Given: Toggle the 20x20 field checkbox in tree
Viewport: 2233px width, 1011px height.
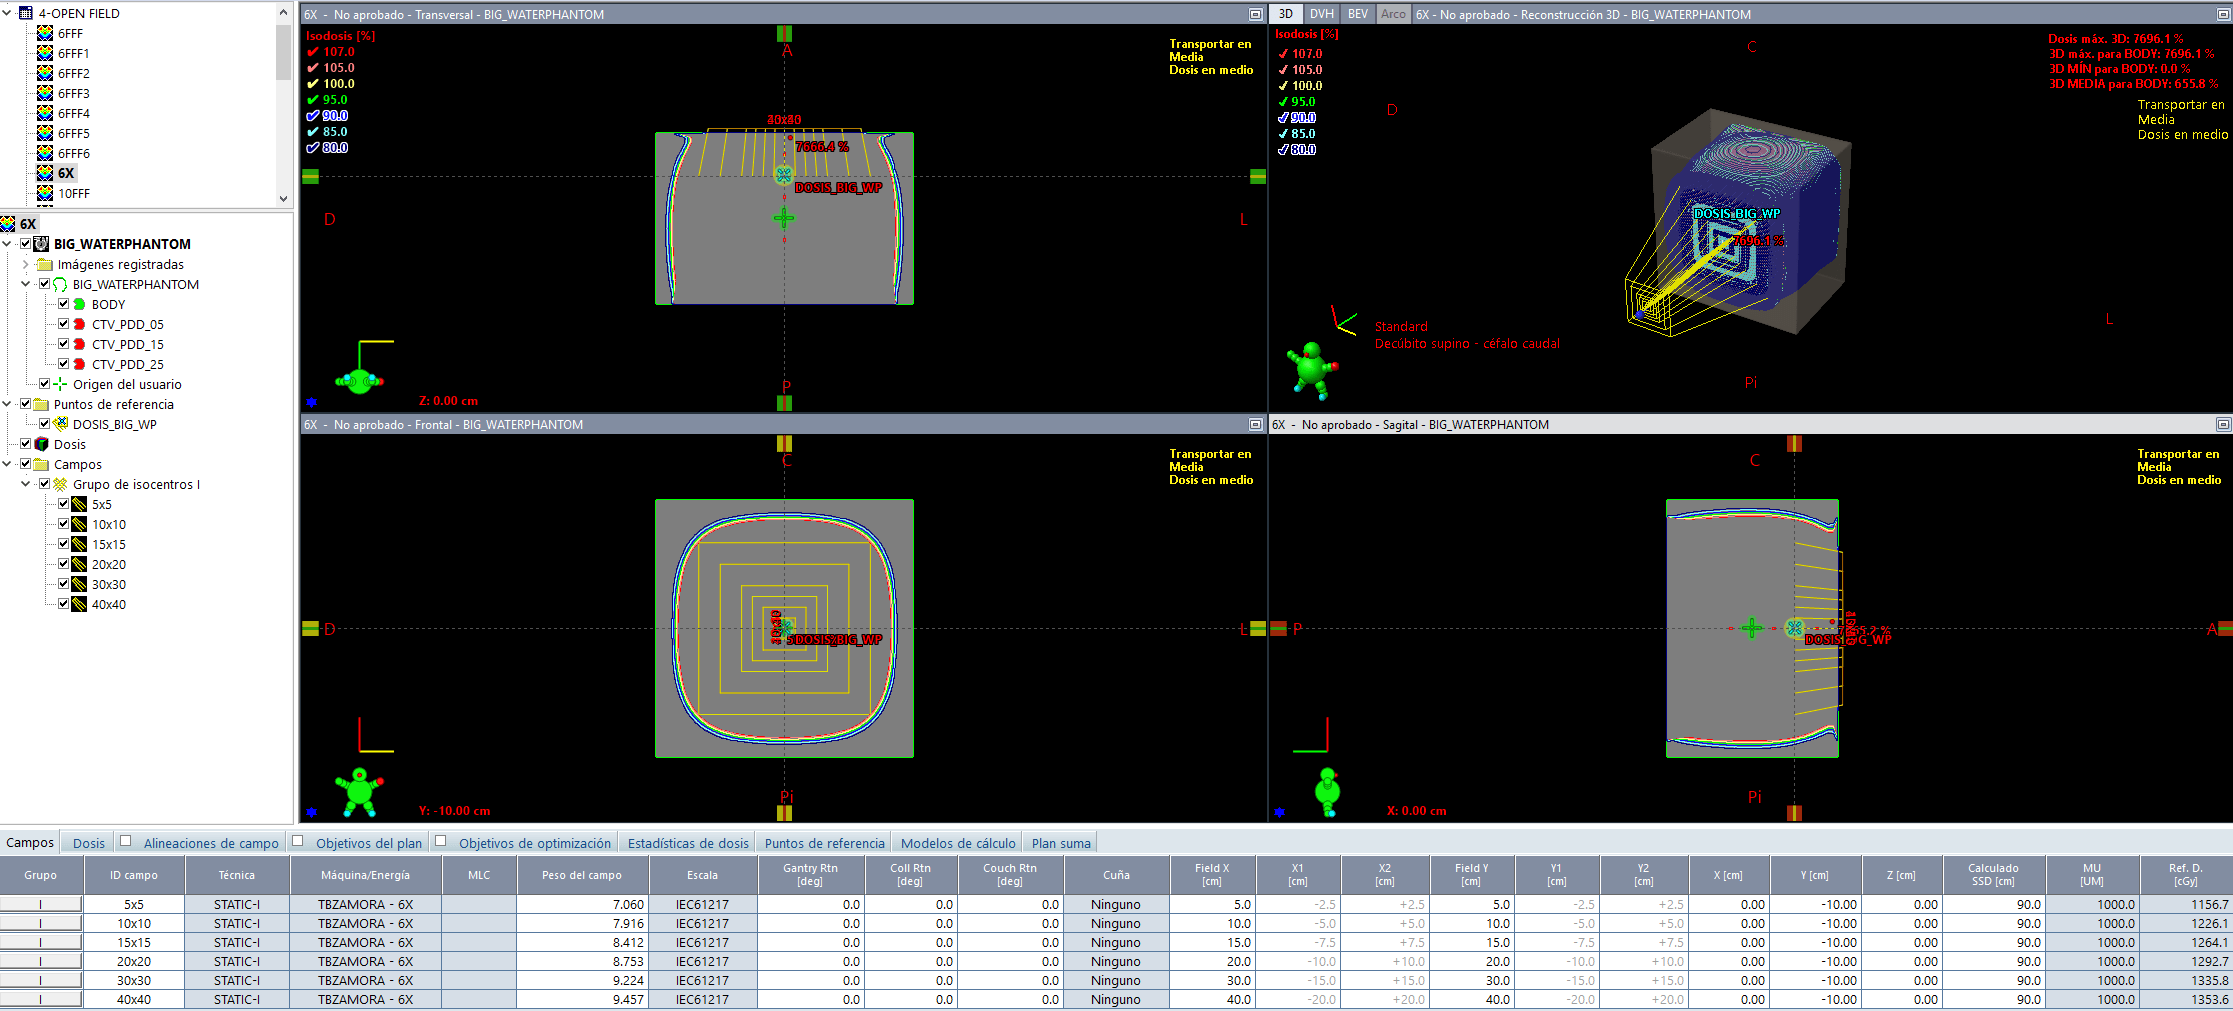Looking at the screenshot, I should (x=63, y=564).
